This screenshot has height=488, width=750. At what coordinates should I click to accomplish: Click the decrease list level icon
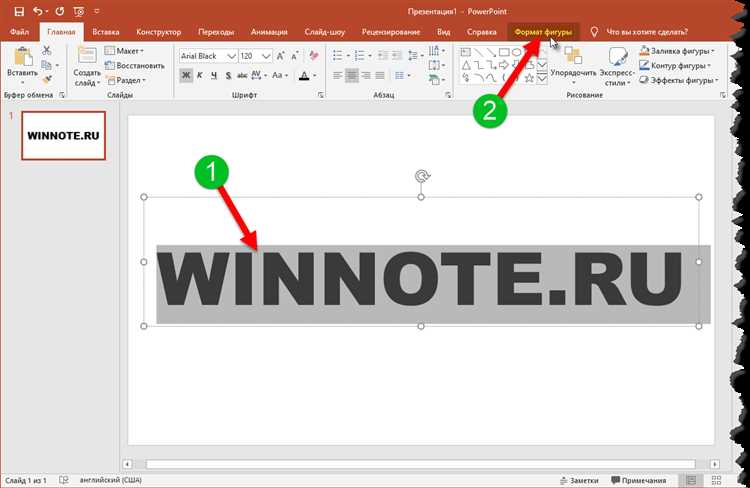(382, 55)
